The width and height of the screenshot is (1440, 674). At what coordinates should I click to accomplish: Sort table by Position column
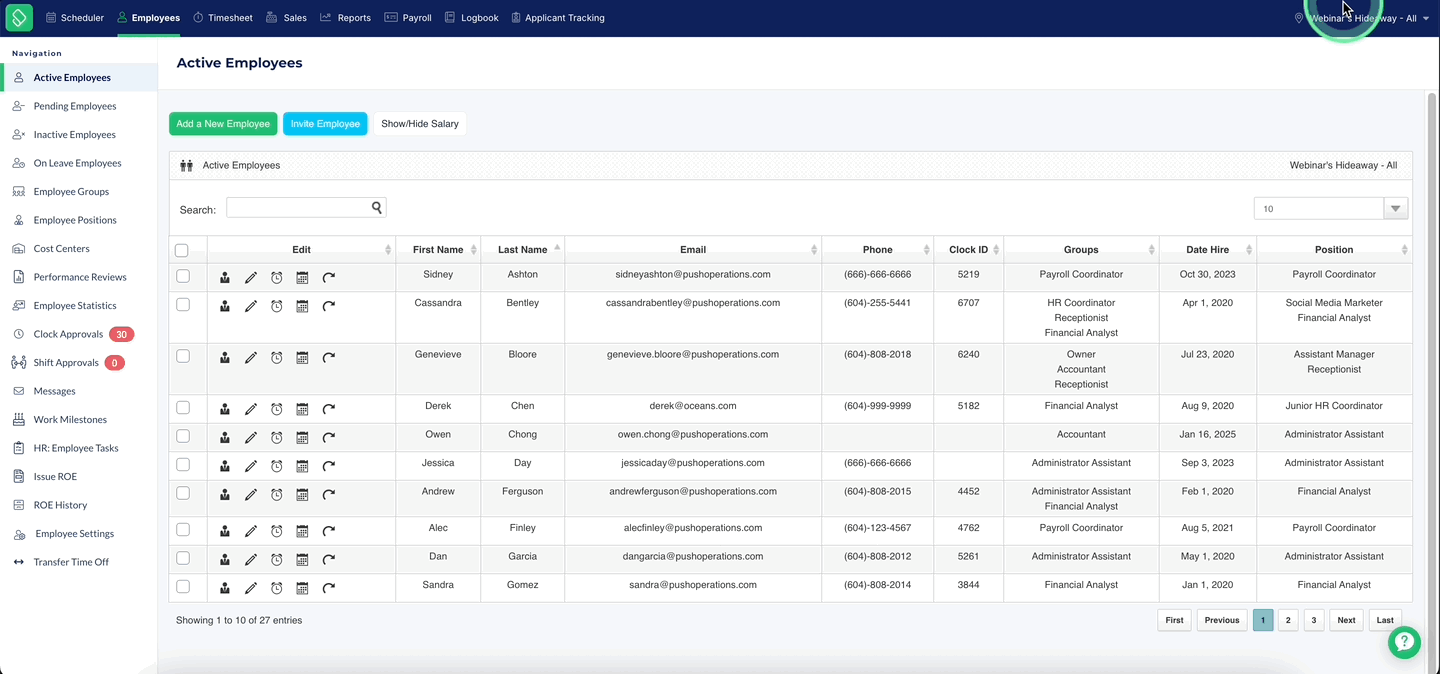[x=1334, y=250]
